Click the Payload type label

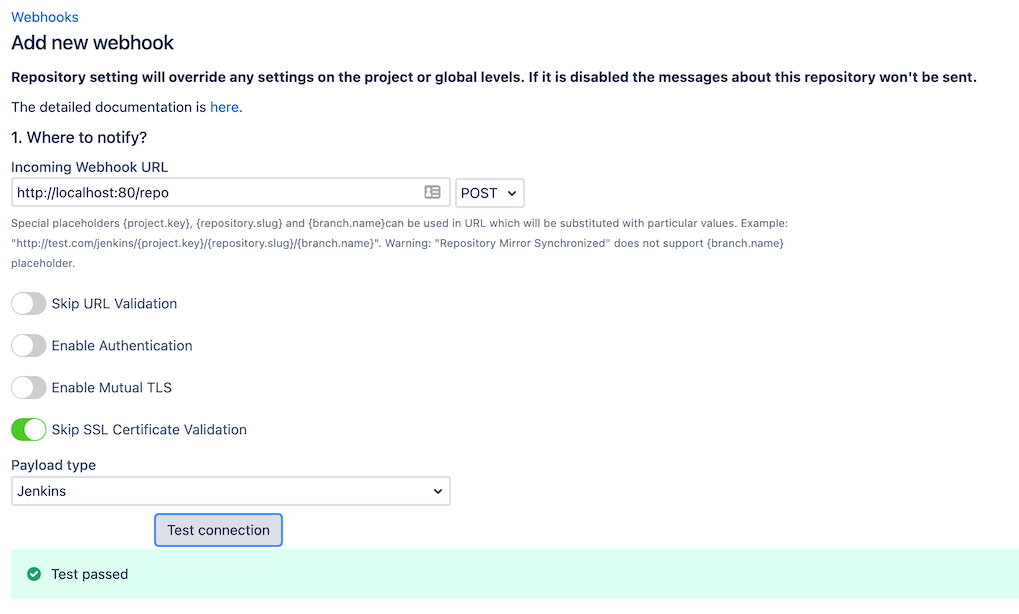coord(53,465)
